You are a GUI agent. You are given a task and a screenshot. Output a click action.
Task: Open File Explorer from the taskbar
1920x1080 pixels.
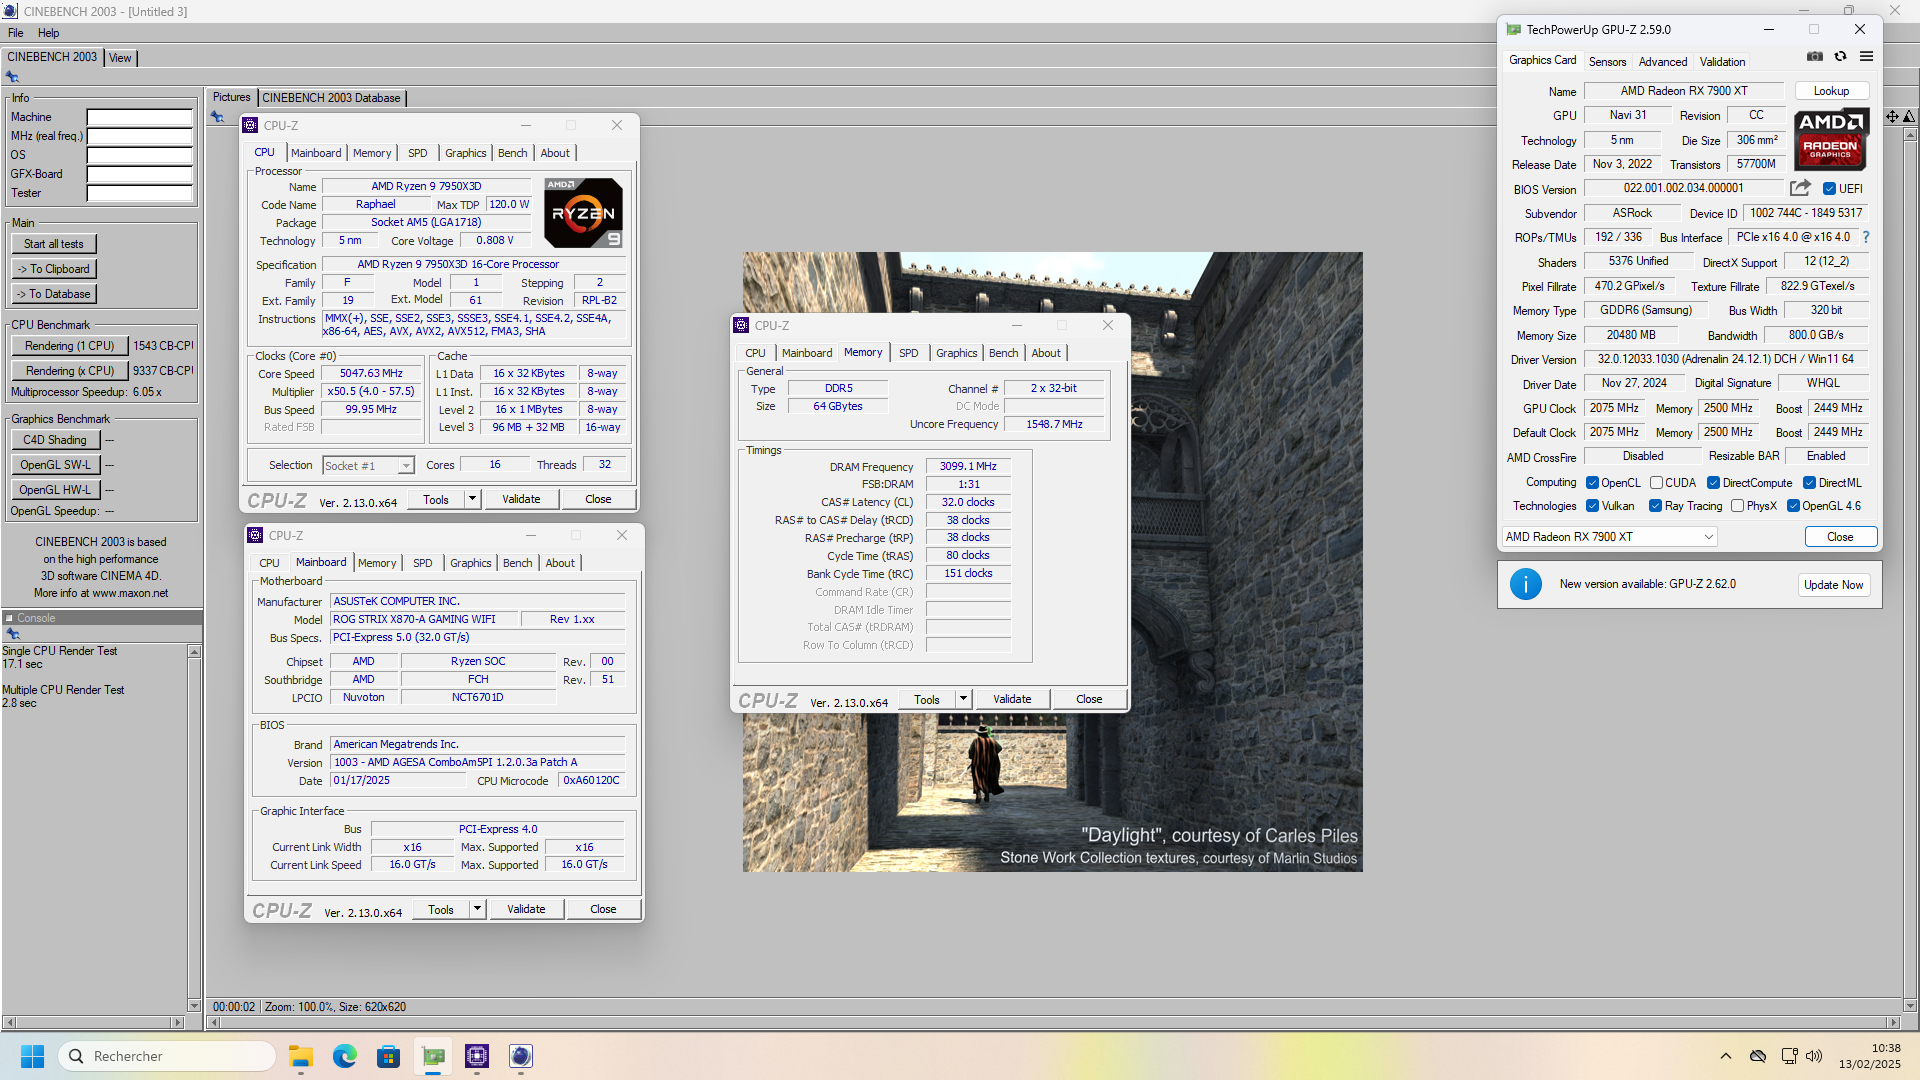tap(301, 1056)
